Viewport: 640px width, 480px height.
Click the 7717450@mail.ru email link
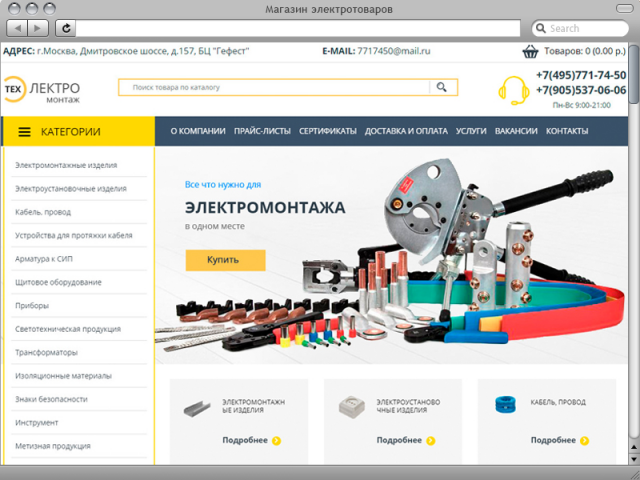tap(394, 51)
